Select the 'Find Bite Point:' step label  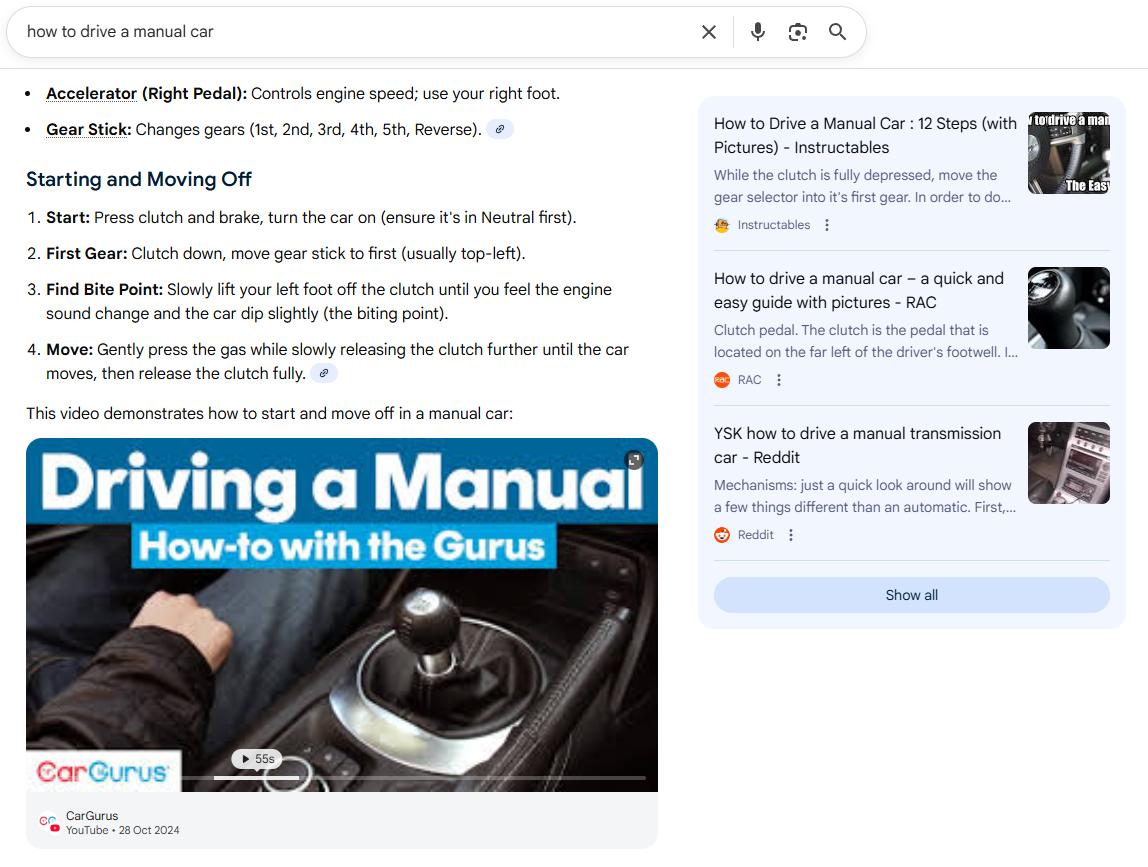(x=104, y=290)
